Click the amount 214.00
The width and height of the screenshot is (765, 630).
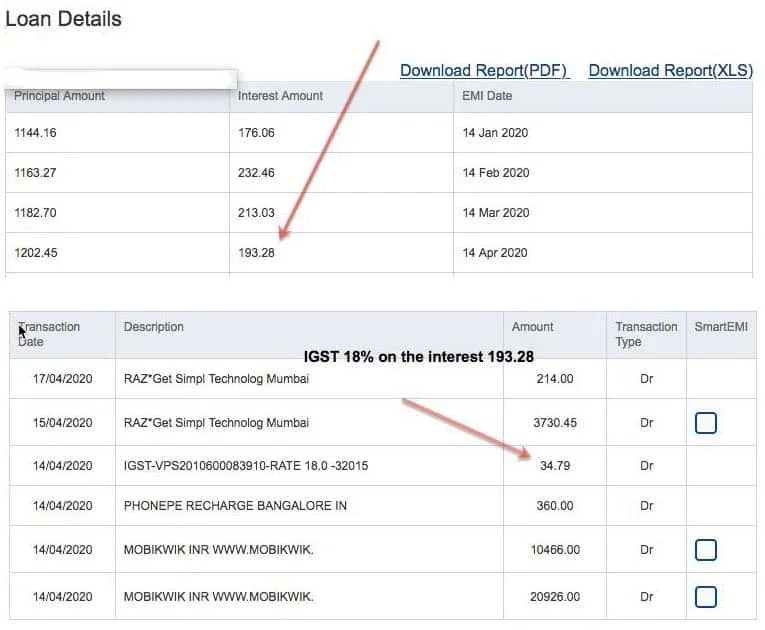[555, 379]
